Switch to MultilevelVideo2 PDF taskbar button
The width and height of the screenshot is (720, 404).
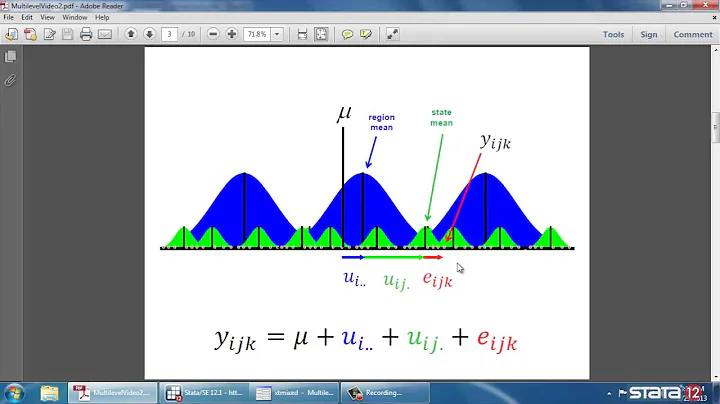[x=112, y=393]
